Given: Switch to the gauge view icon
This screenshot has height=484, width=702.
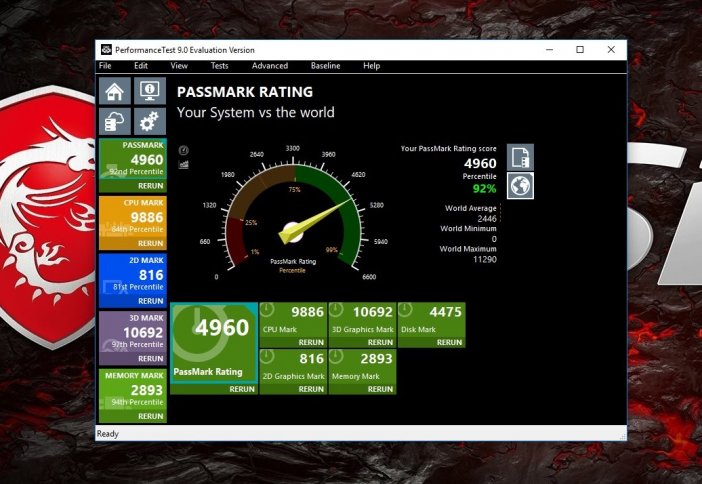Looking at the screenshot, I should [x=184, y=150].
